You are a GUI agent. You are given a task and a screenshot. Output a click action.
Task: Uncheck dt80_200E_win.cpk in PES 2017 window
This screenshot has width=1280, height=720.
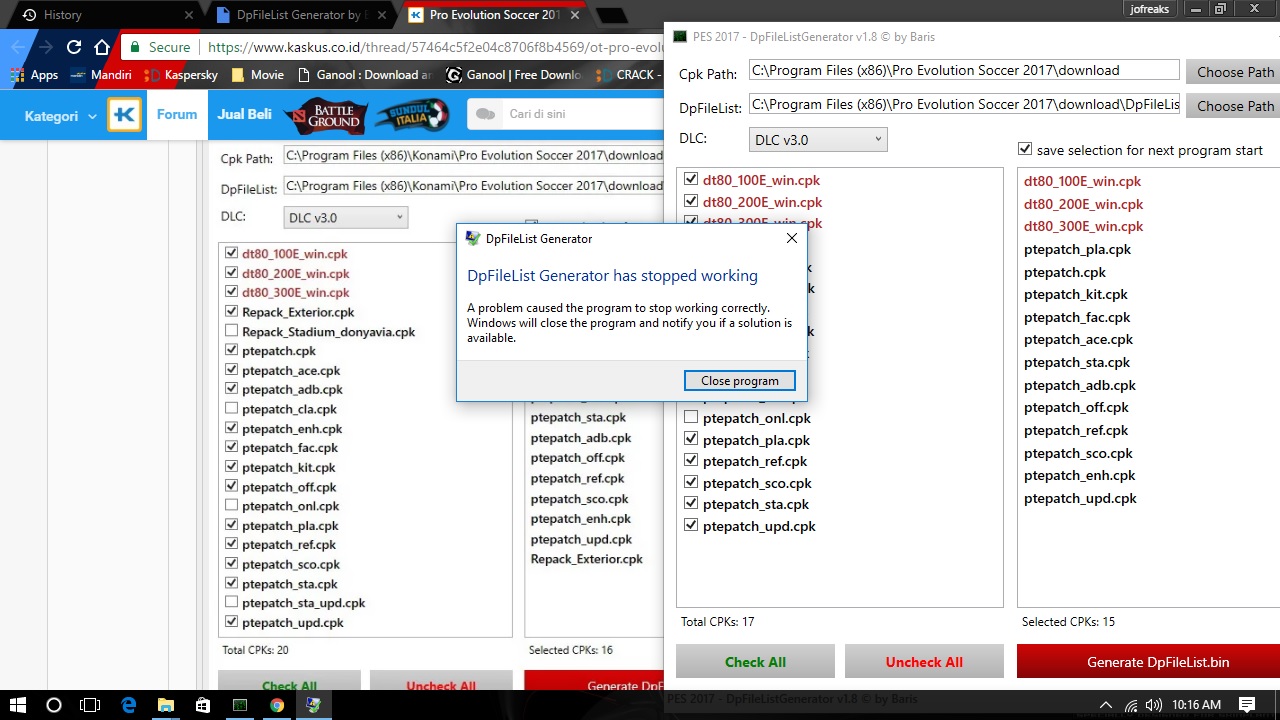[x=691, y=201]
